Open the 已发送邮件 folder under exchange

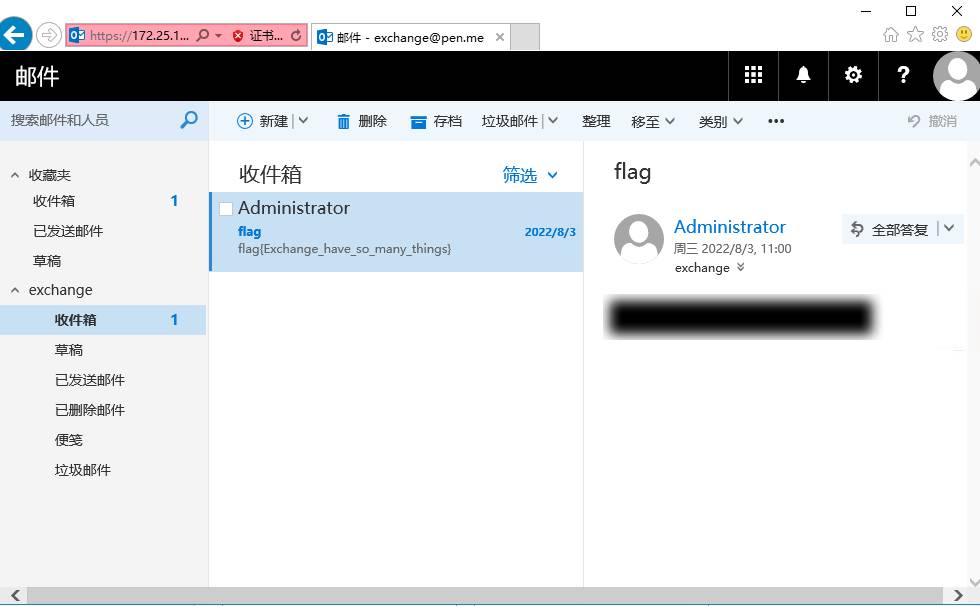90,380
